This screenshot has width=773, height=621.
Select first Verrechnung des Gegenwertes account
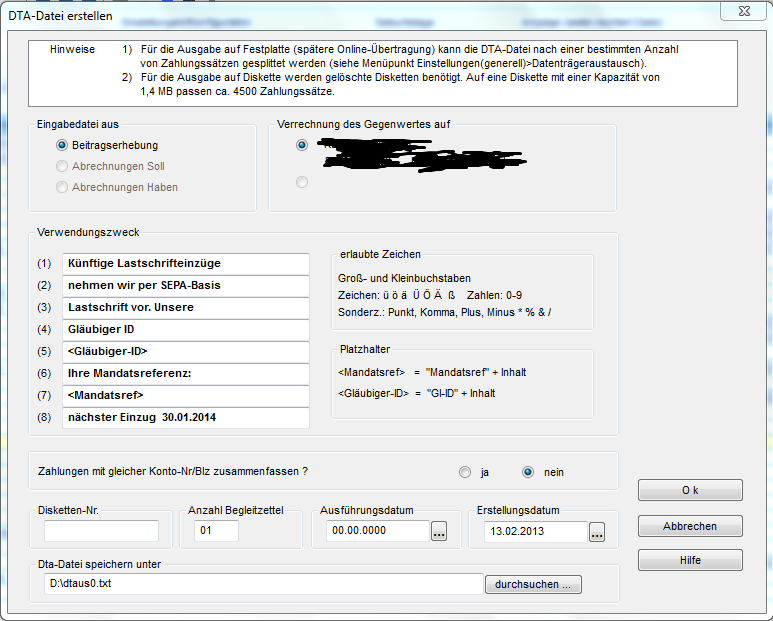(x=302, y=145)
